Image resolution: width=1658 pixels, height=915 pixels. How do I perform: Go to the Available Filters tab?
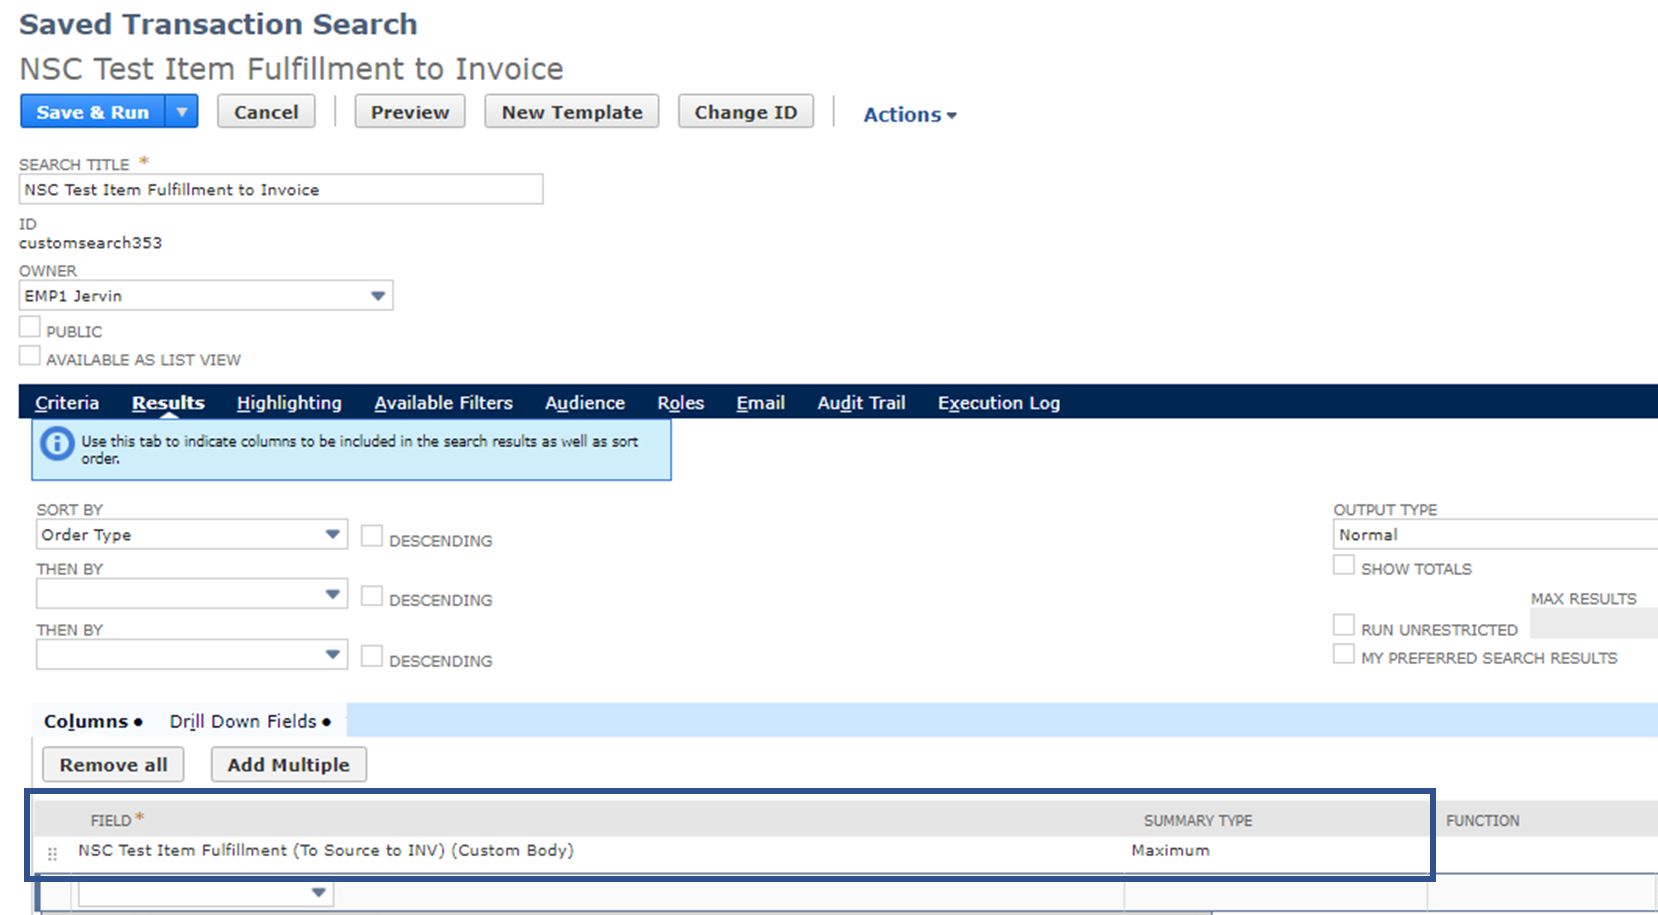click(x=443, y=403)
